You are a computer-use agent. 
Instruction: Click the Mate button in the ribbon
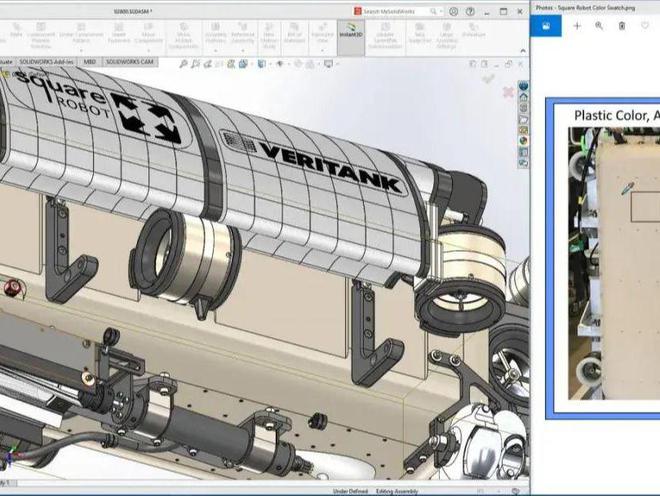(x=16, y=30)
